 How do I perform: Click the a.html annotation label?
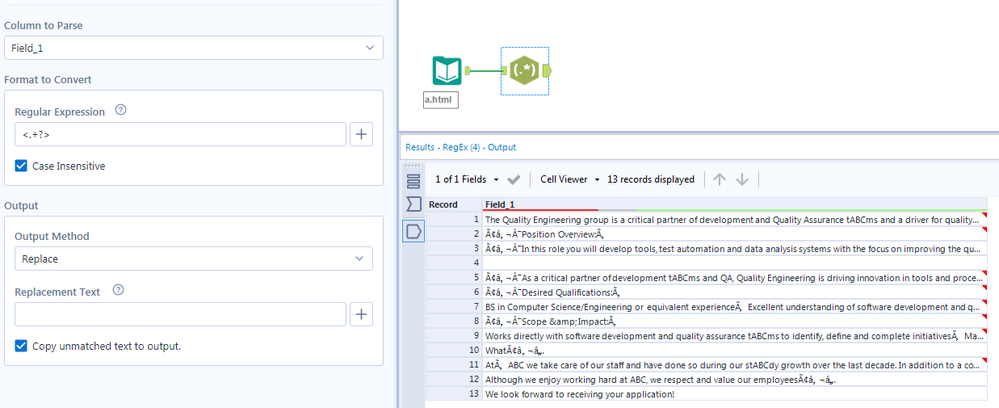[x=441, y=99]
